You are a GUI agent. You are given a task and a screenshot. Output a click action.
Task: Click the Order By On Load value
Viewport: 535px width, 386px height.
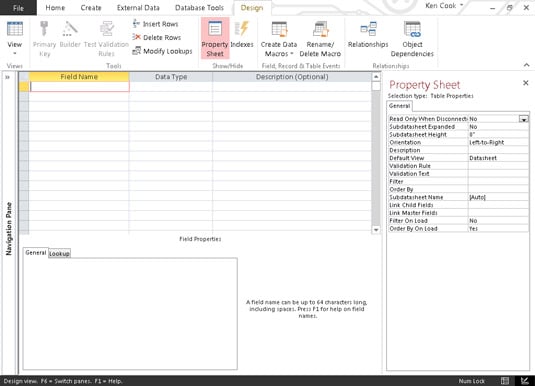coord(497,229)
